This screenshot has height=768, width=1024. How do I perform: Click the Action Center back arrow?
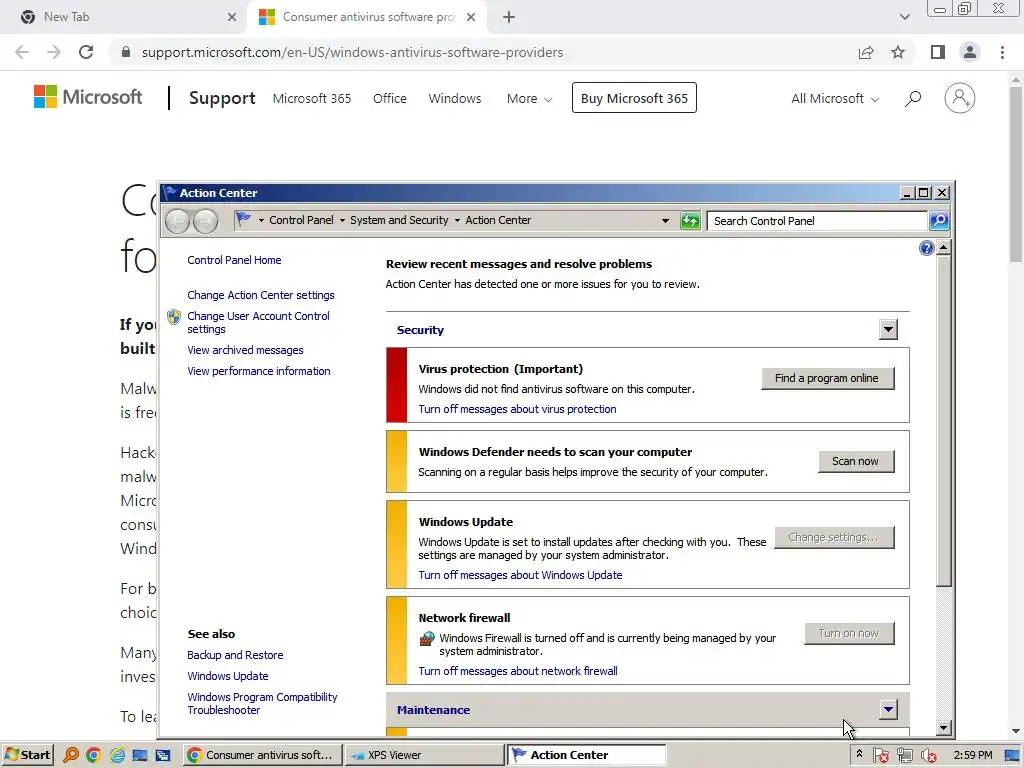tap(177, 221)
